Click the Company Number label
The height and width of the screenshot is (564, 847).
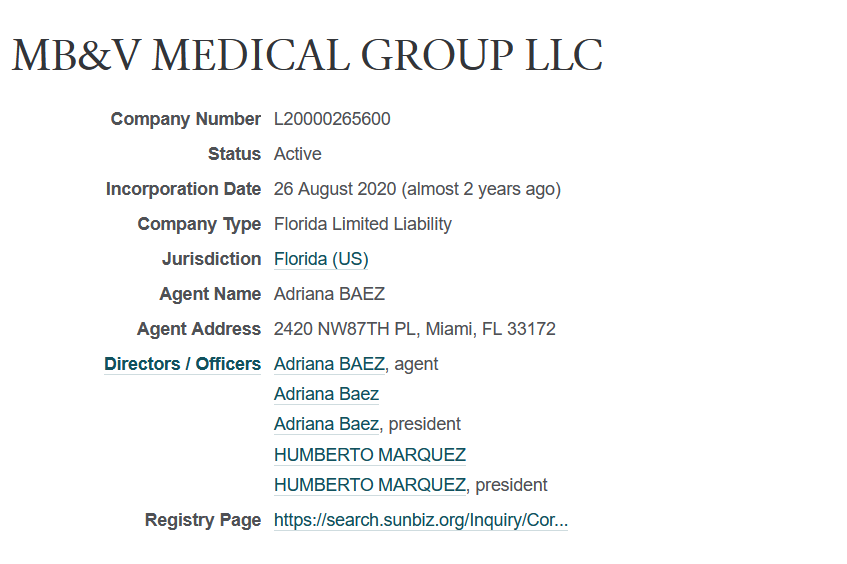(x=186, y=119)
